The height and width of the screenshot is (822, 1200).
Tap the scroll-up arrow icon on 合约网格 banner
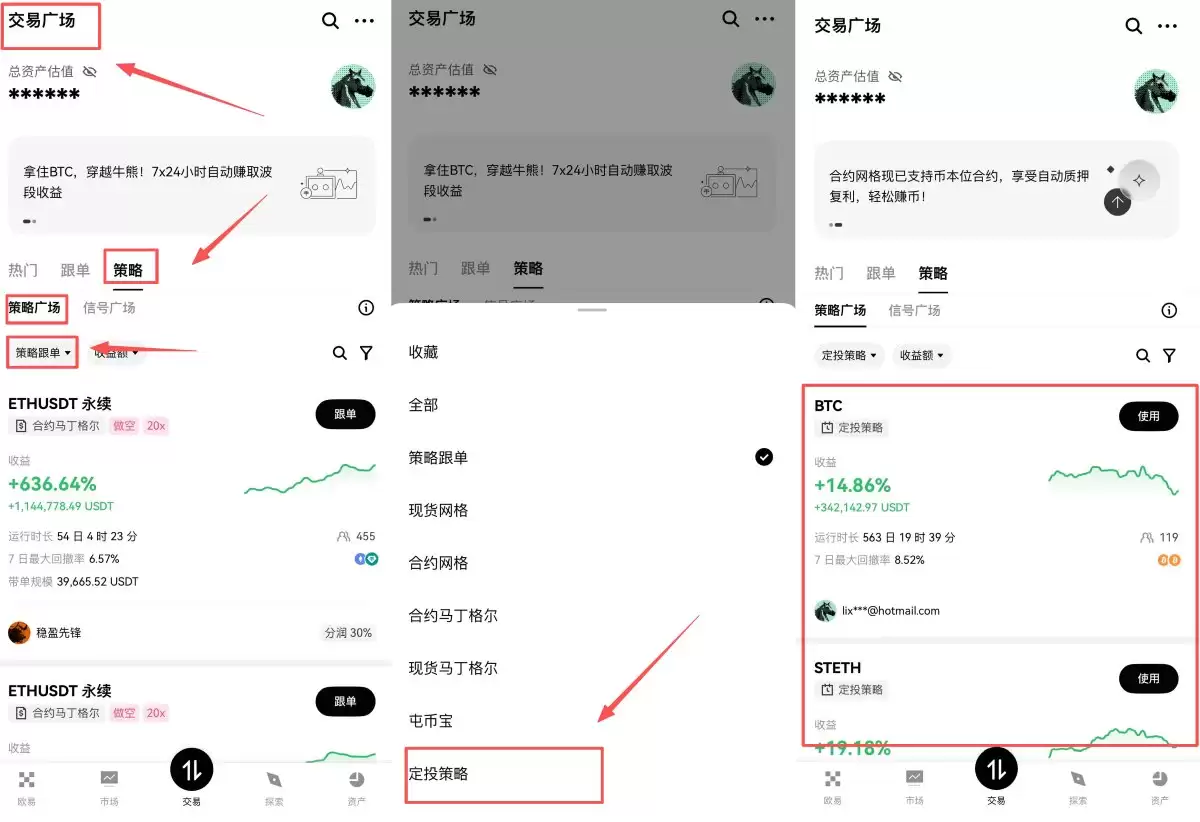click(x=1117, y=202)
